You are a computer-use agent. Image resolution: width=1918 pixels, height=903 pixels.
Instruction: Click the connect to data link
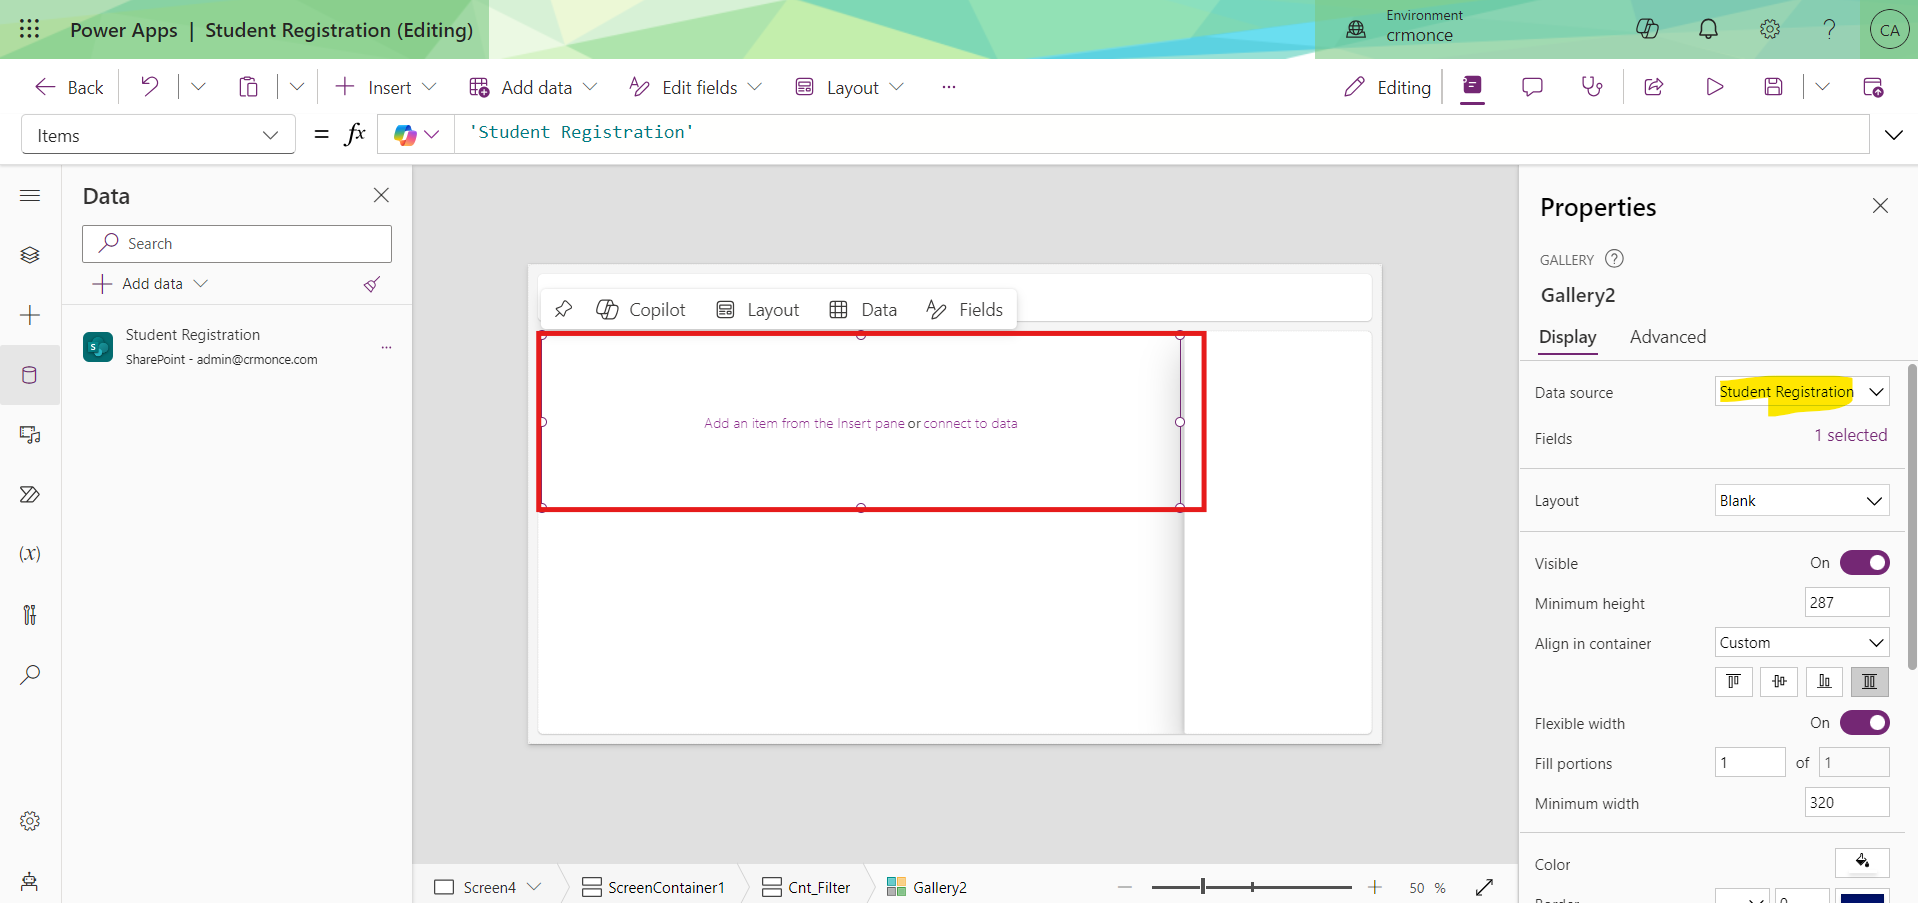[970, 424]
